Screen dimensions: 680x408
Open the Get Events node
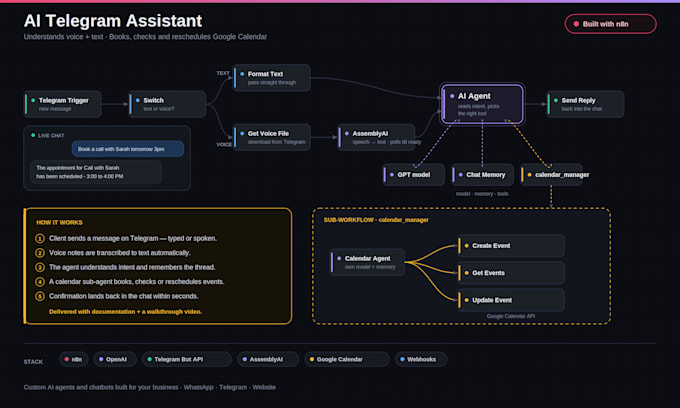pos(511,273)
